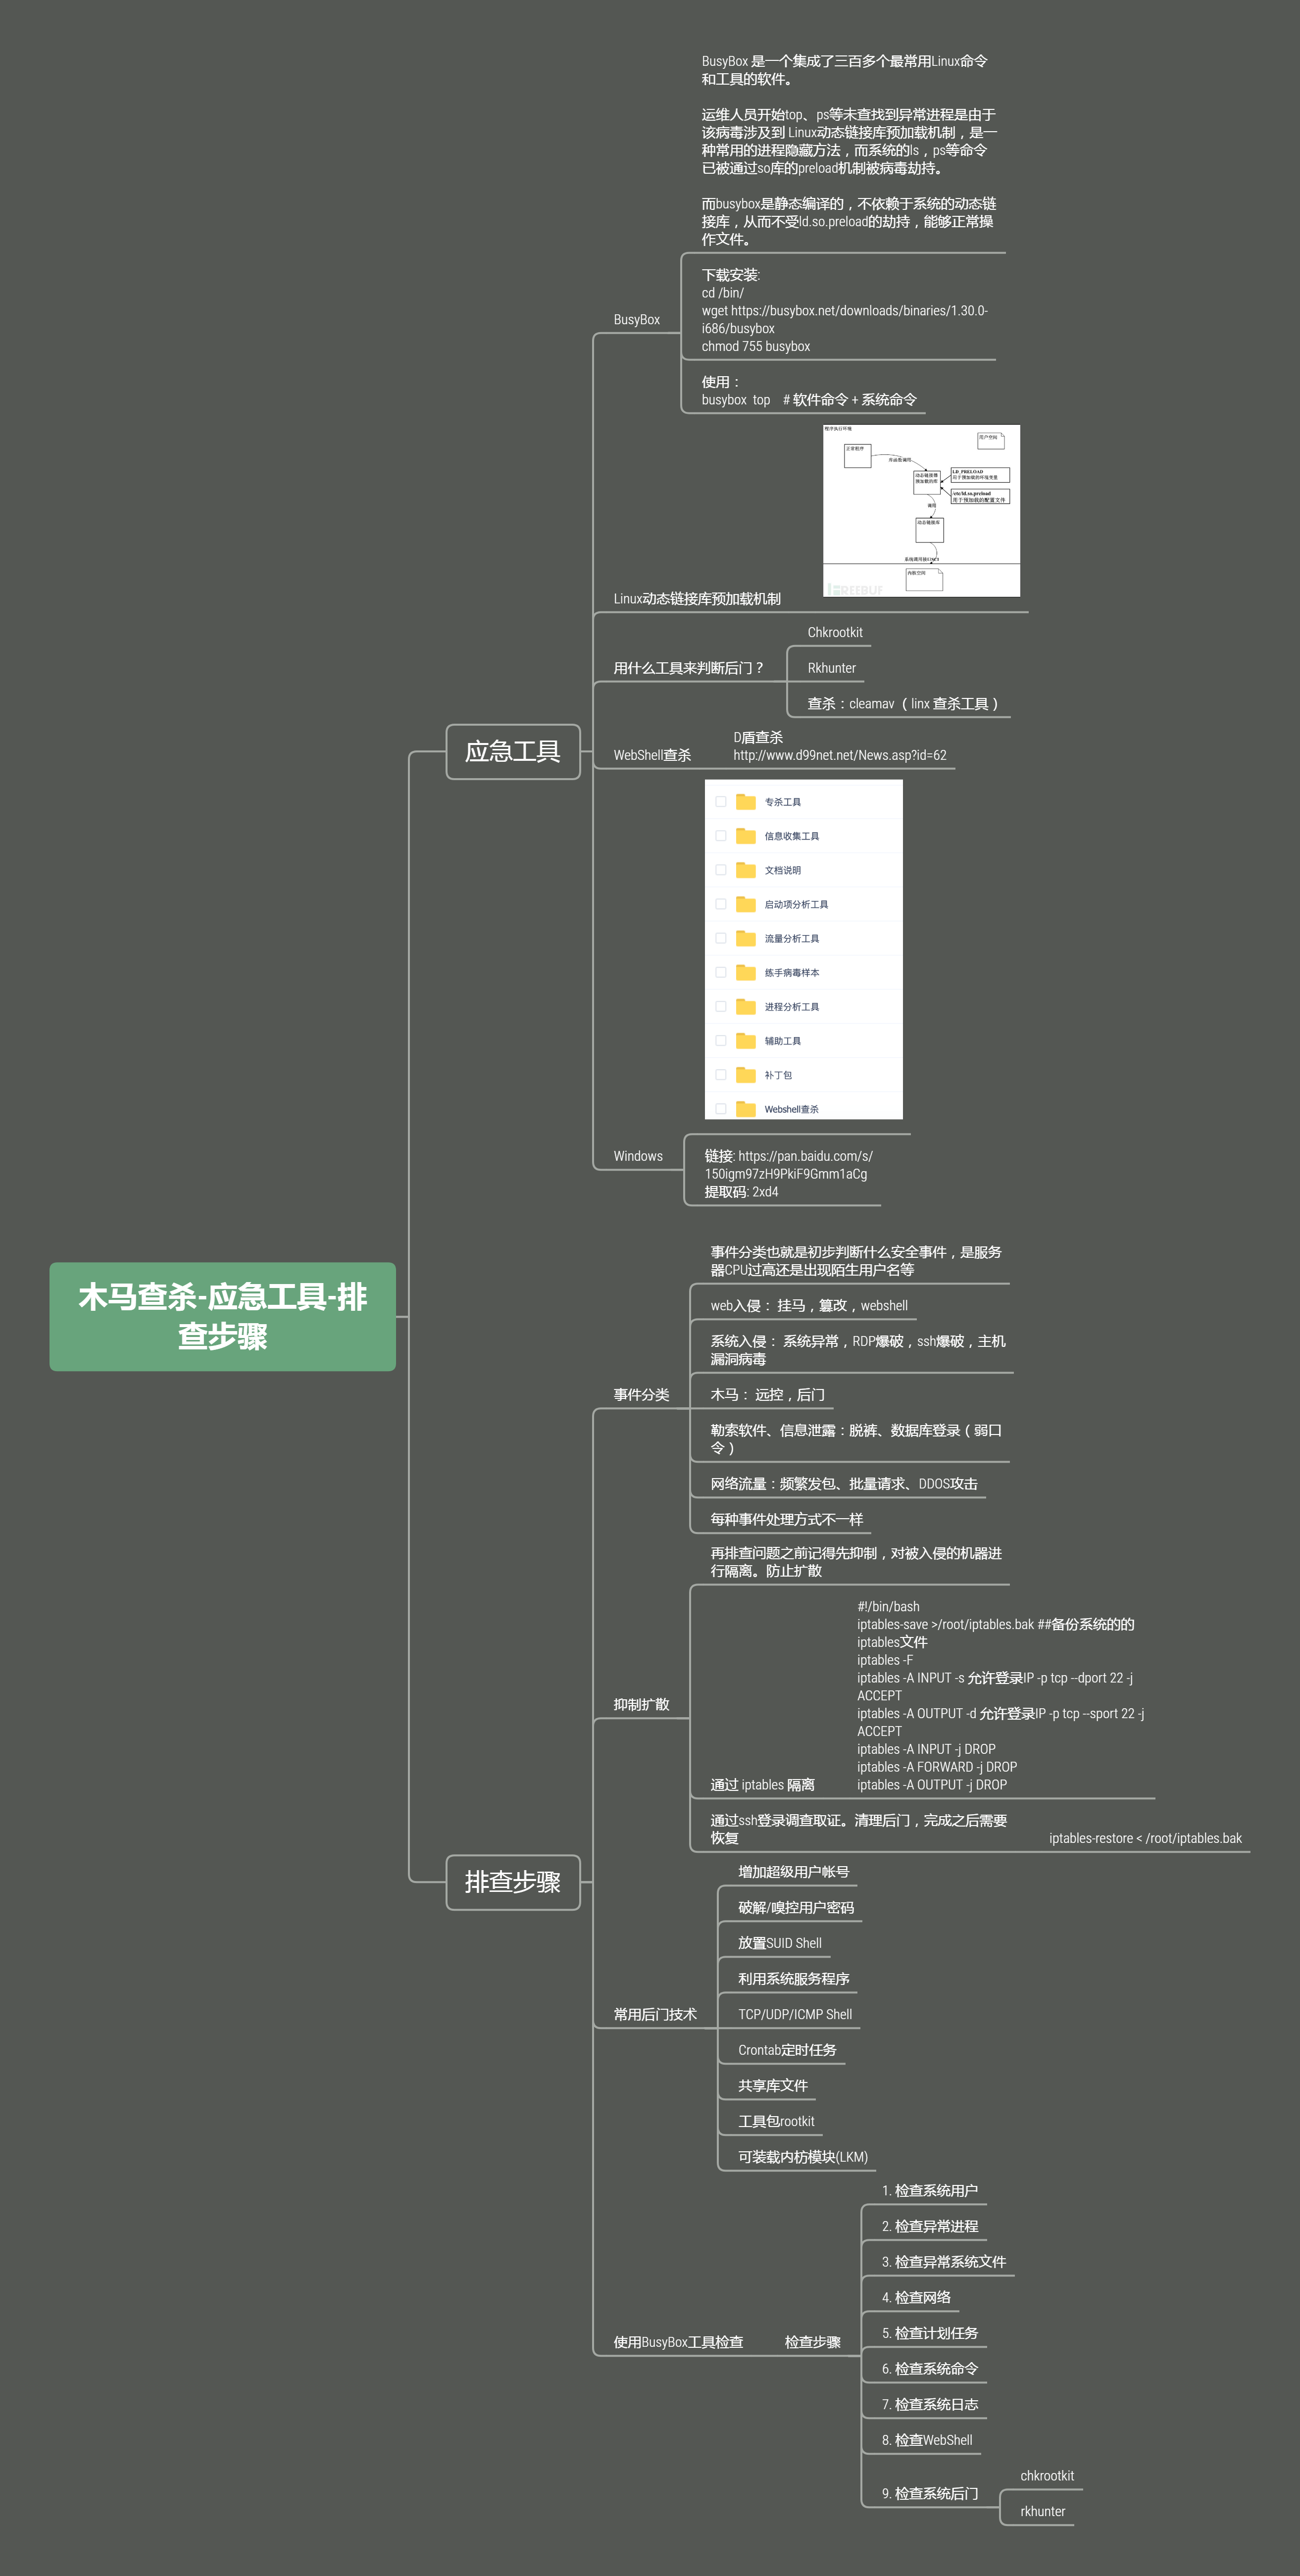Click the 通过 iptables 隔离 node
This screenshot has width=1300, height=2576.
pyautogui.click(x=762, y=1785)
